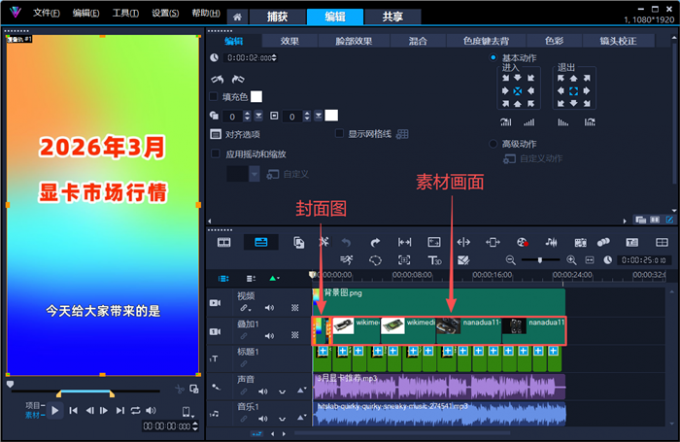
Task: Open the 3D Title Editor
Action: [434, 260]
